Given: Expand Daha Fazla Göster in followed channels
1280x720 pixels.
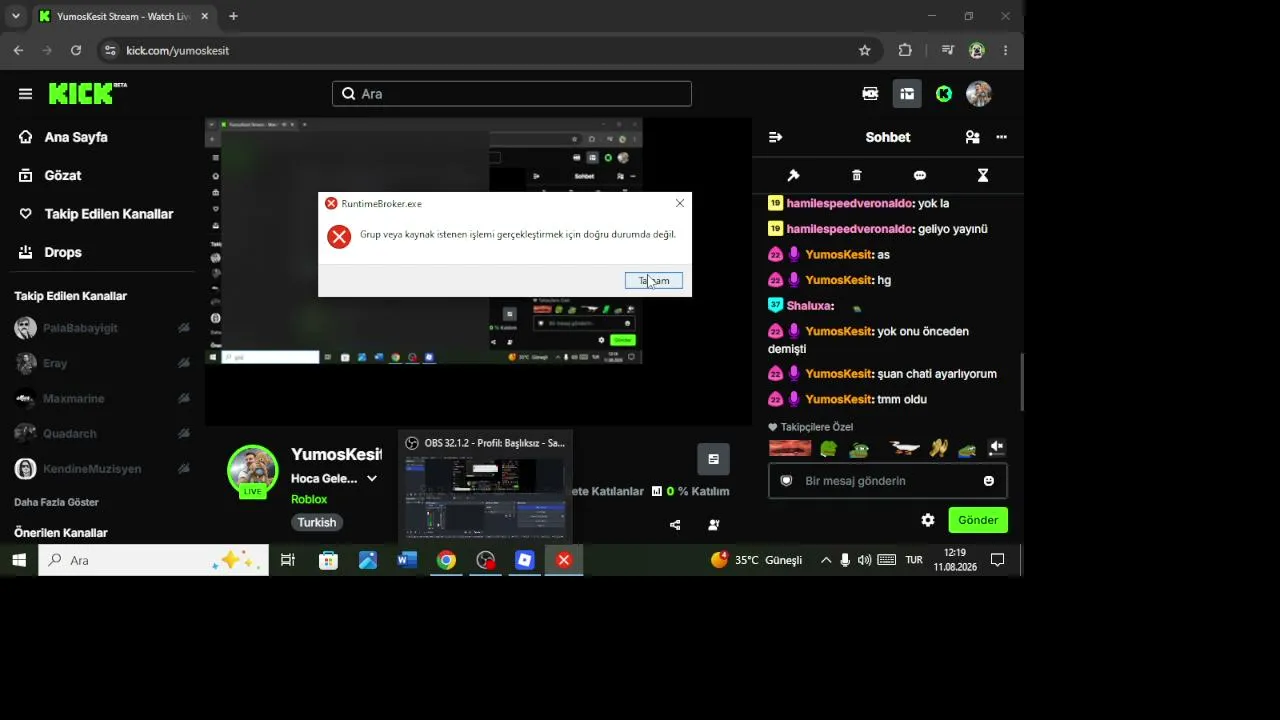Looking at the screenshot, I should coord(56,502).
